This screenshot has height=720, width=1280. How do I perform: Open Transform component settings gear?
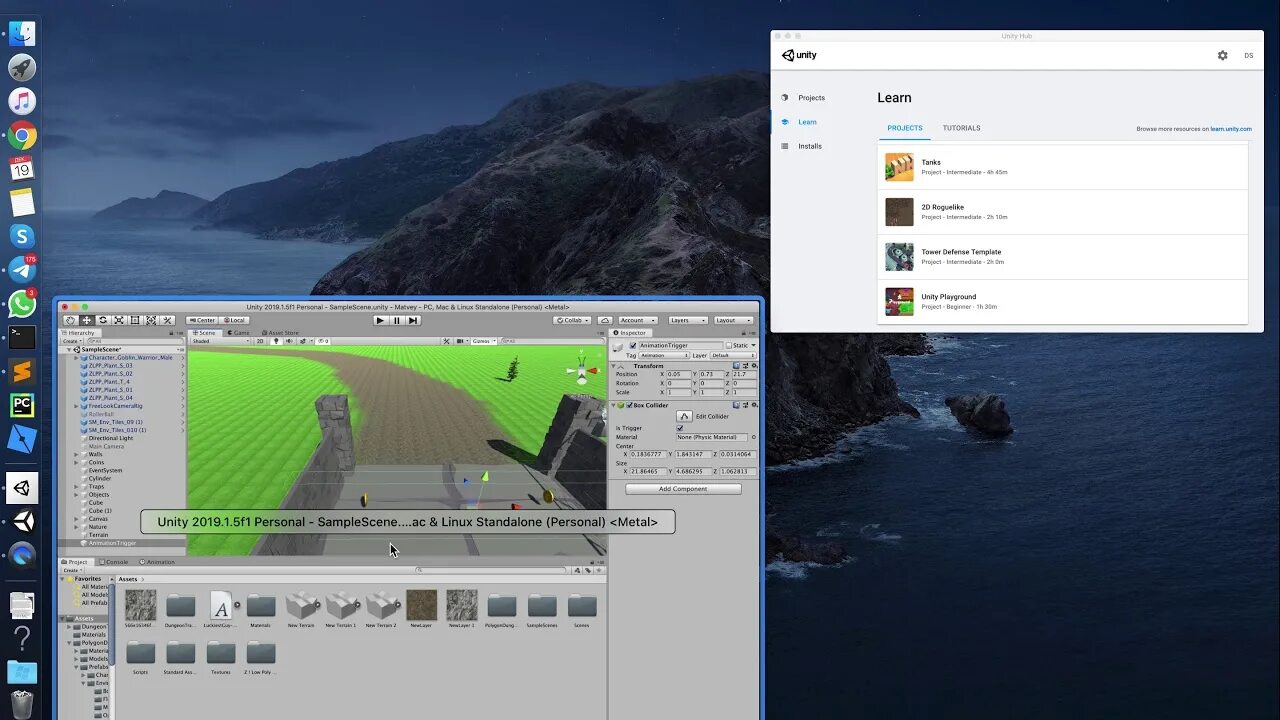click(754, 366)
